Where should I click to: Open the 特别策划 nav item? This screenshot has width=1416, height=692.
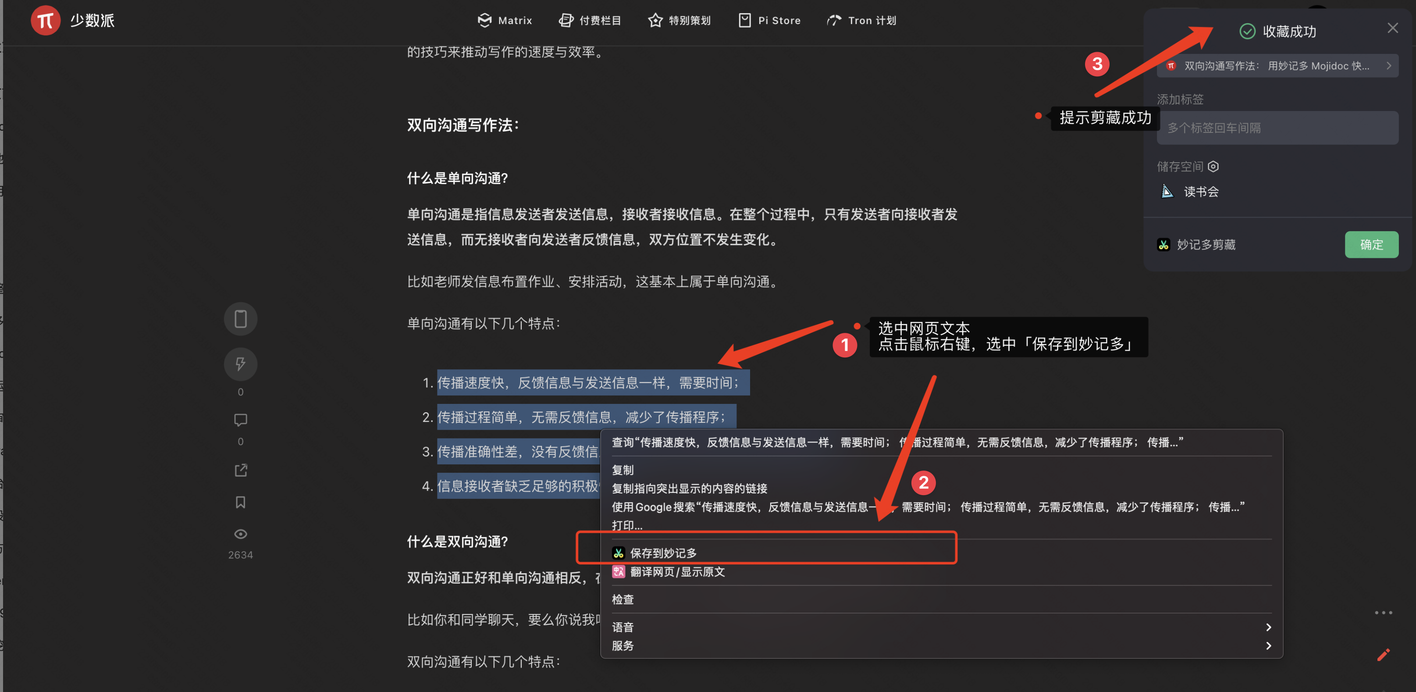680,20
